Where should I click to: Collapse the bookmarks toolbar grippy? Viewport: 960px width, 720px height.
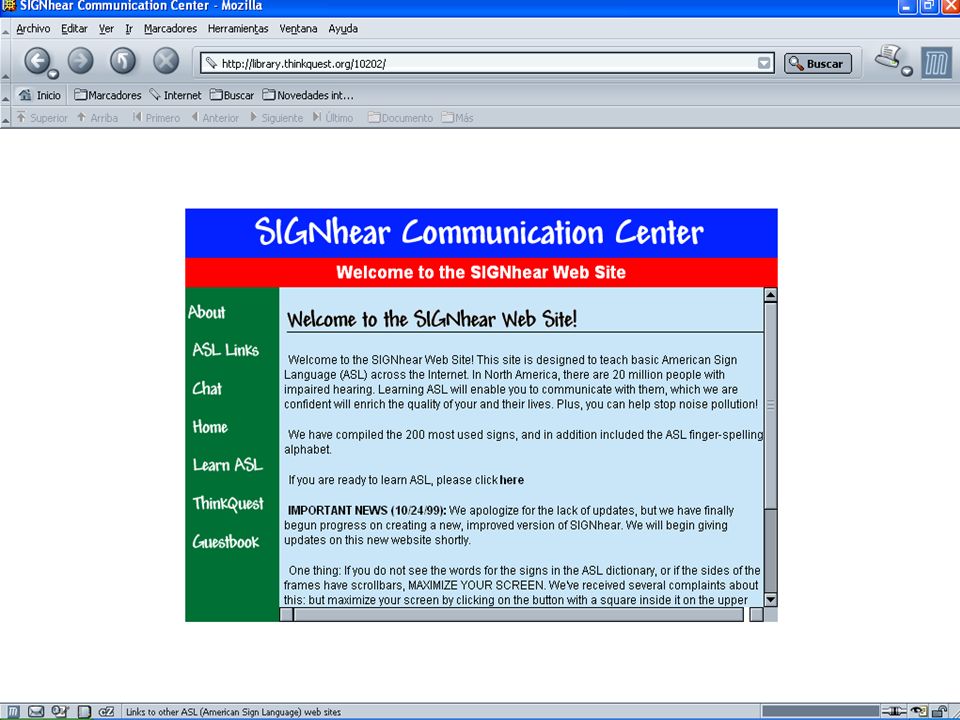pos(6,96)
